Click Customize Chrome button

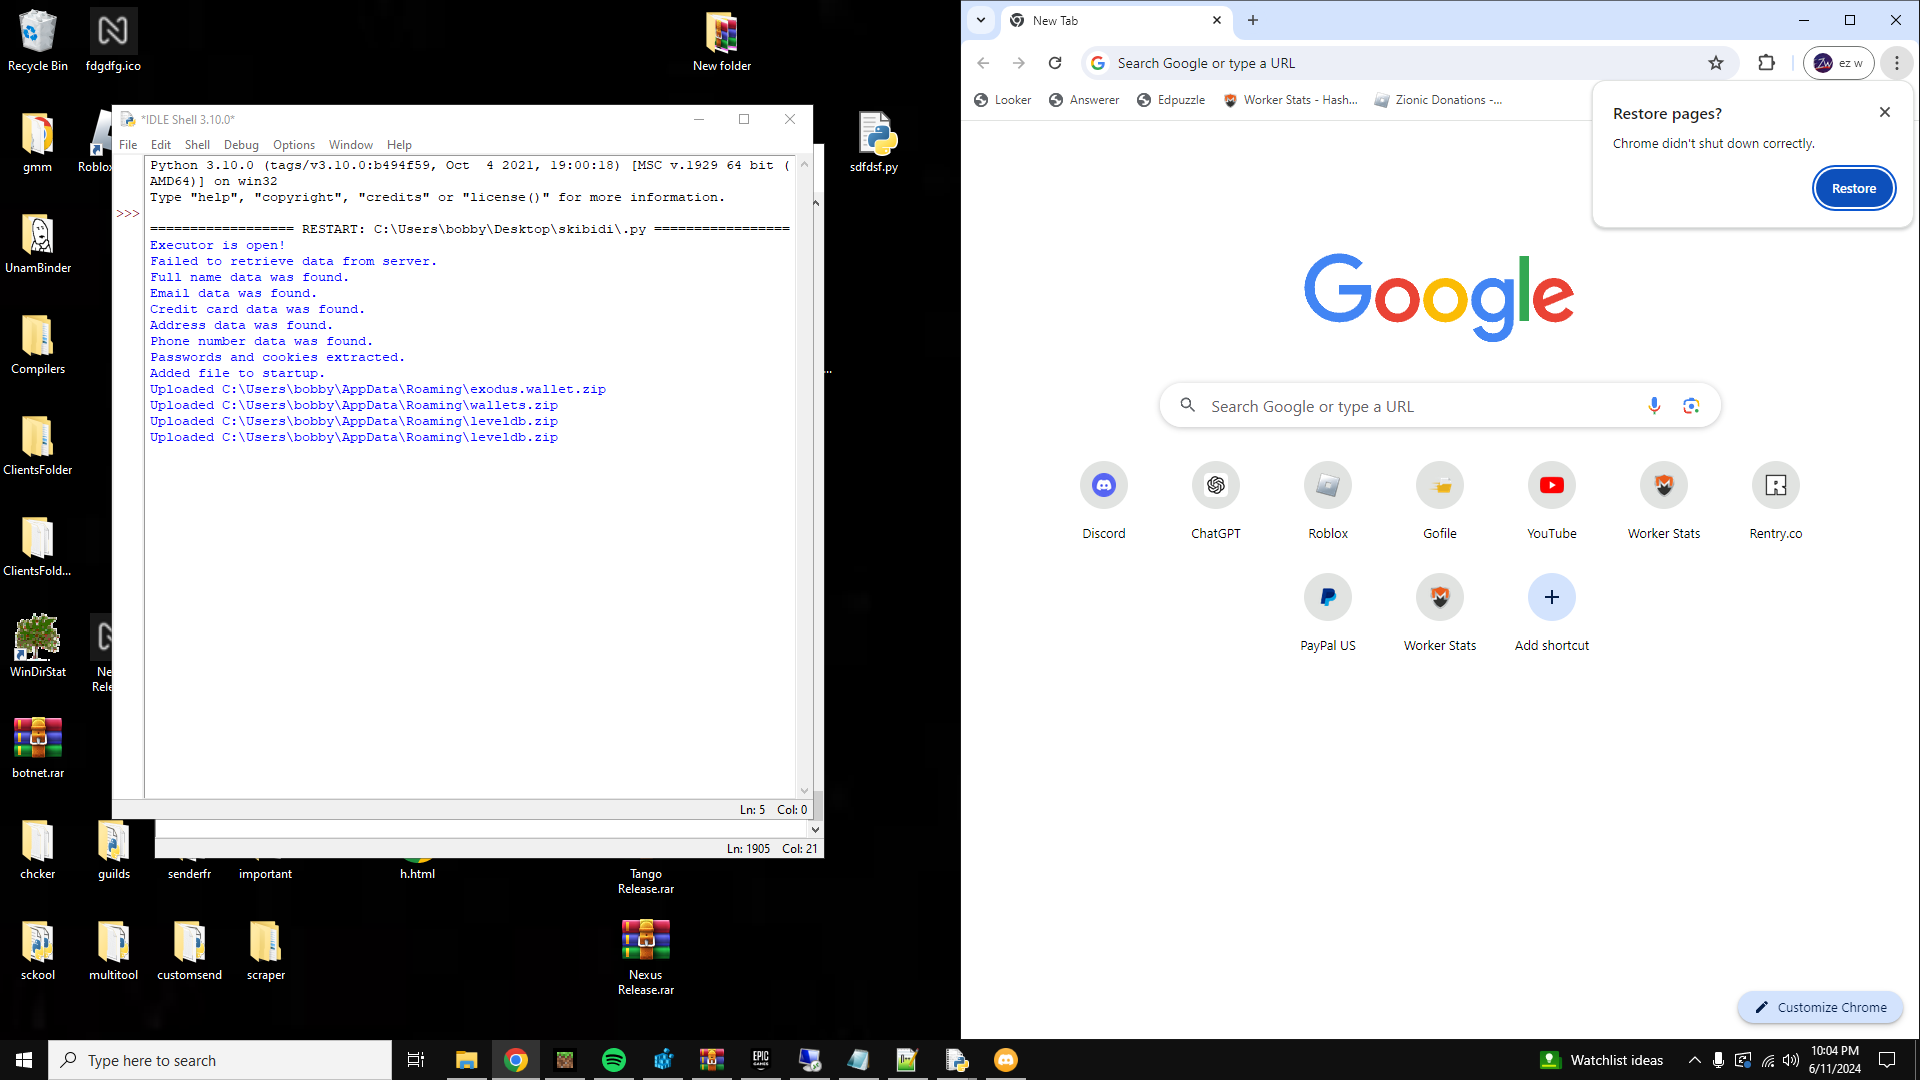click(1820, 1007)
